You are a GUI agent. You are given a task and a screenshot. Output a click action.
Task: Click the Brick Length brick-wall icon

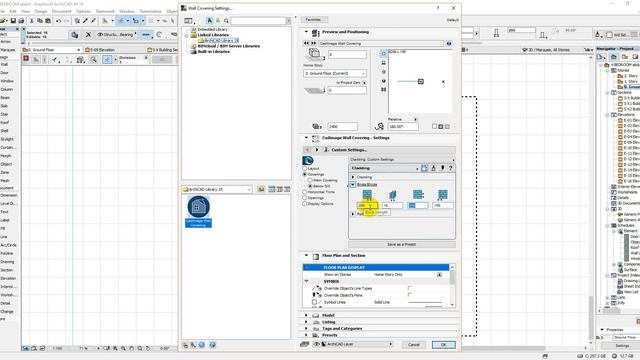[x=367, y=195]
